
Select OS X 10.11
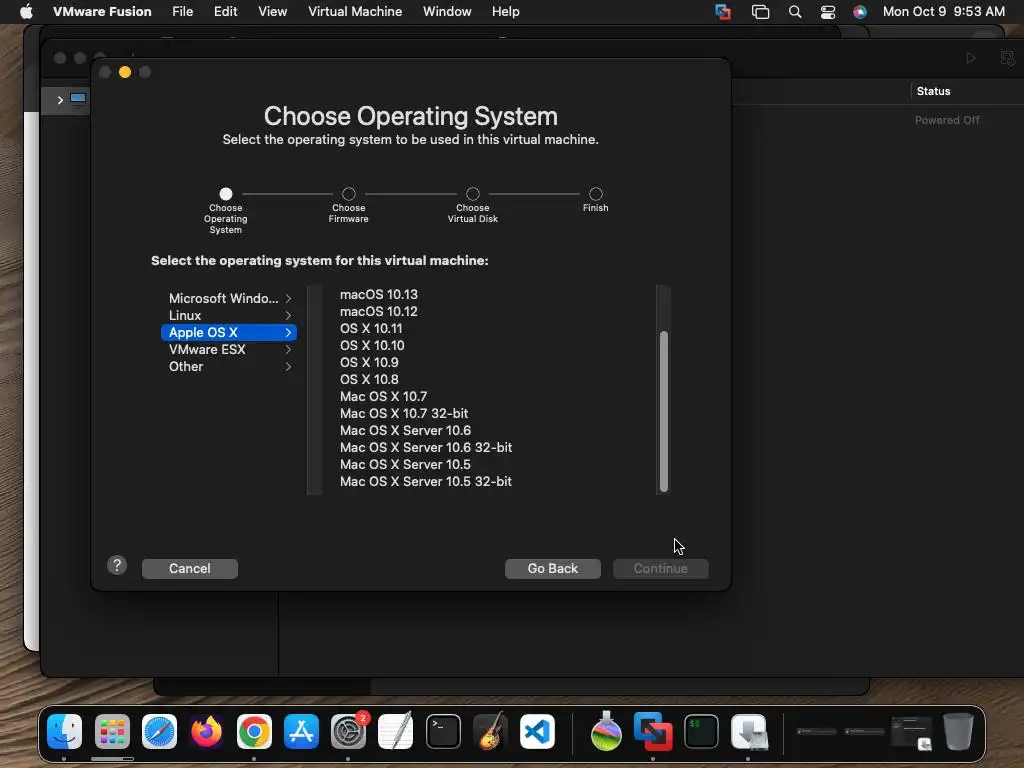click(371, 328)
